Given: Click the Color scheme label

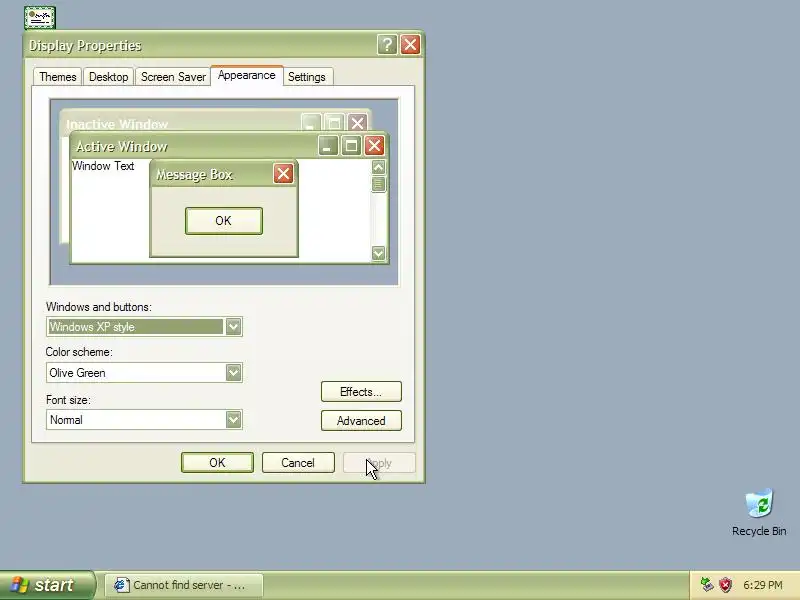Looking at the screenshot, I should 79,352.
